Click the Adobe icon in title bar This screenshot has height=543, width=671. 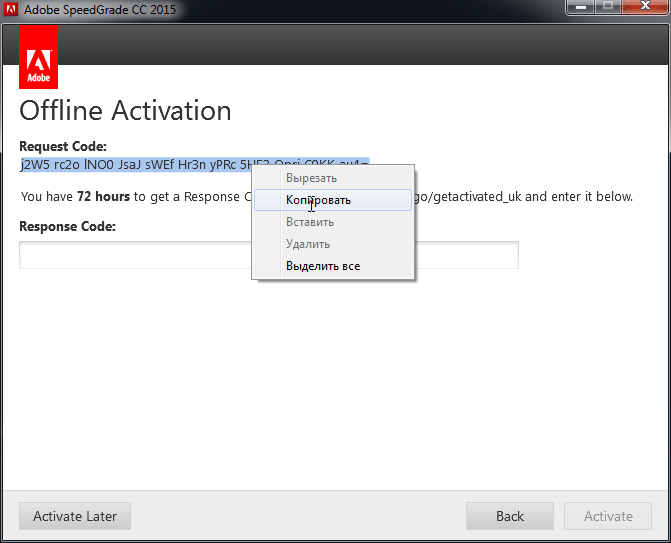click(11, 9)
